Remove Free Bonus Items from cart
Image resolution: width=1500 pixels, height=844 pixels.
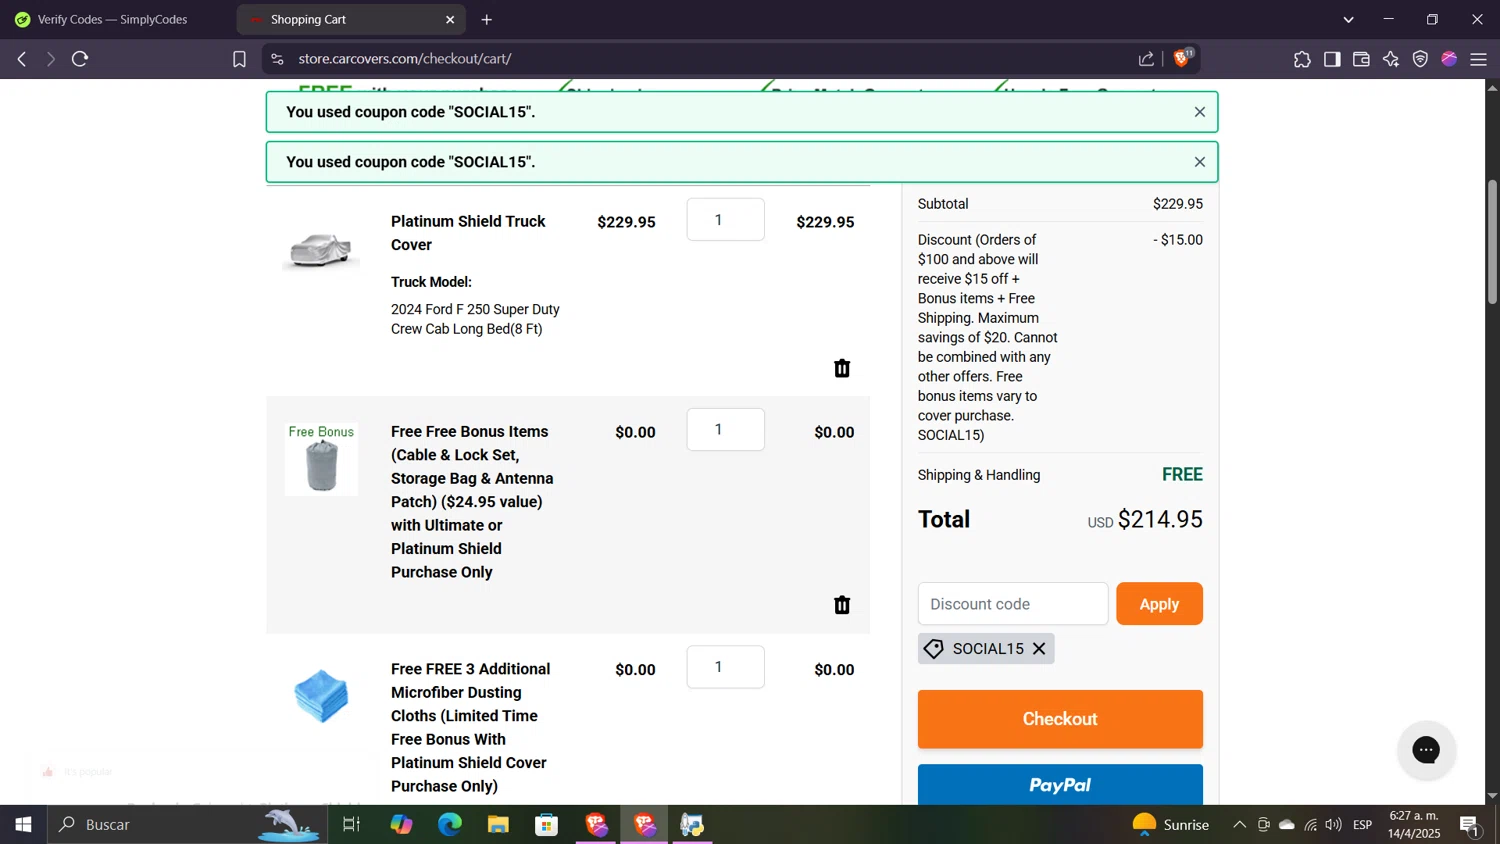(x=842, y=605)
